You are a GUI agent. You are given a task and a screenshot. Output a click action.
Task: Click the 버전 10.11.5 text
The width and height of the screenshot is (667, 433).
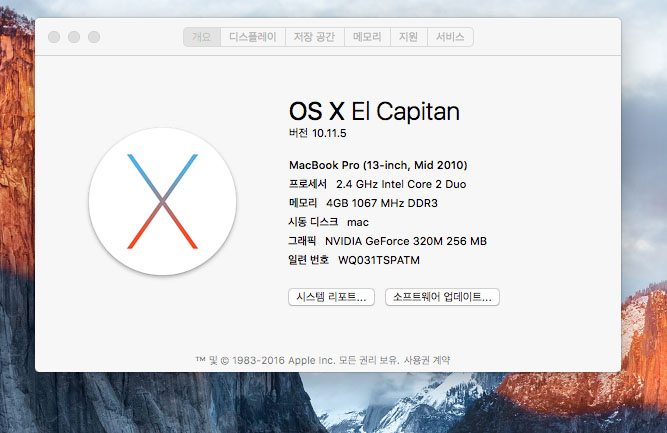pyautogui.click(x=316, y=133)
